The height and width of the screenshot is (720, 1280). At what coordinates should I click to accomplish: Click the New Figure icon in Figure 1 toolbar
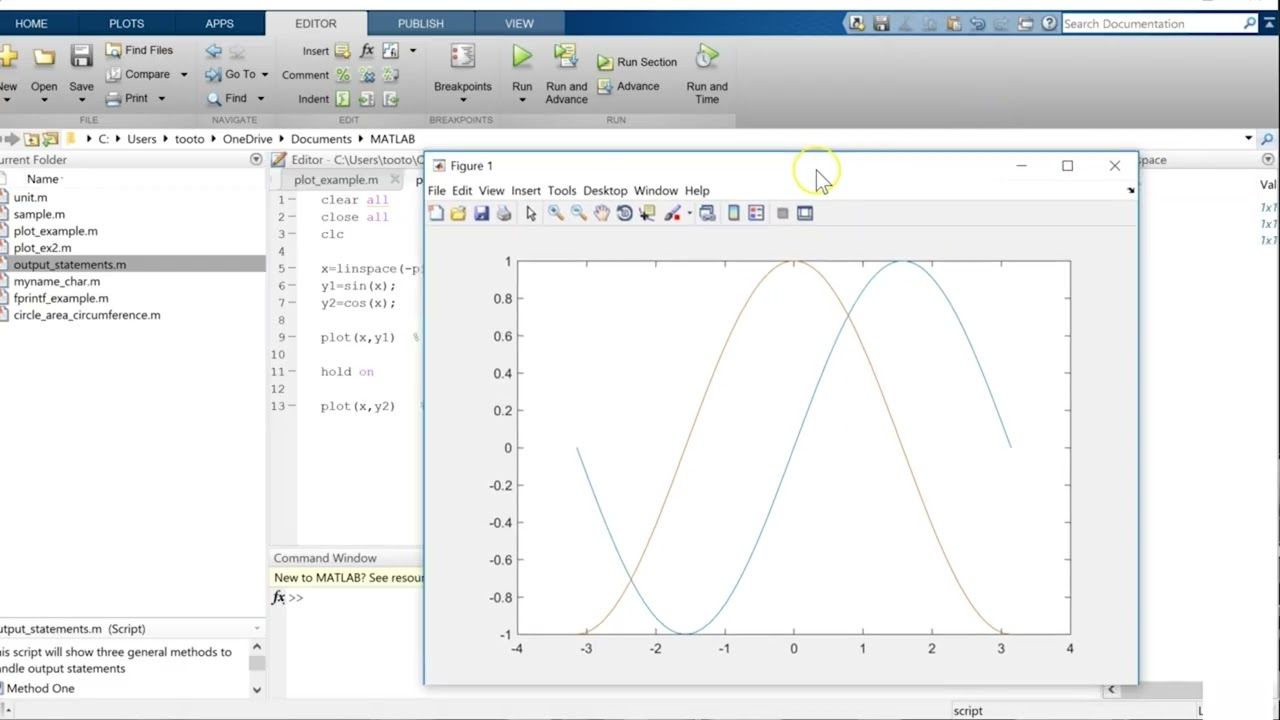tap(436, 213)
